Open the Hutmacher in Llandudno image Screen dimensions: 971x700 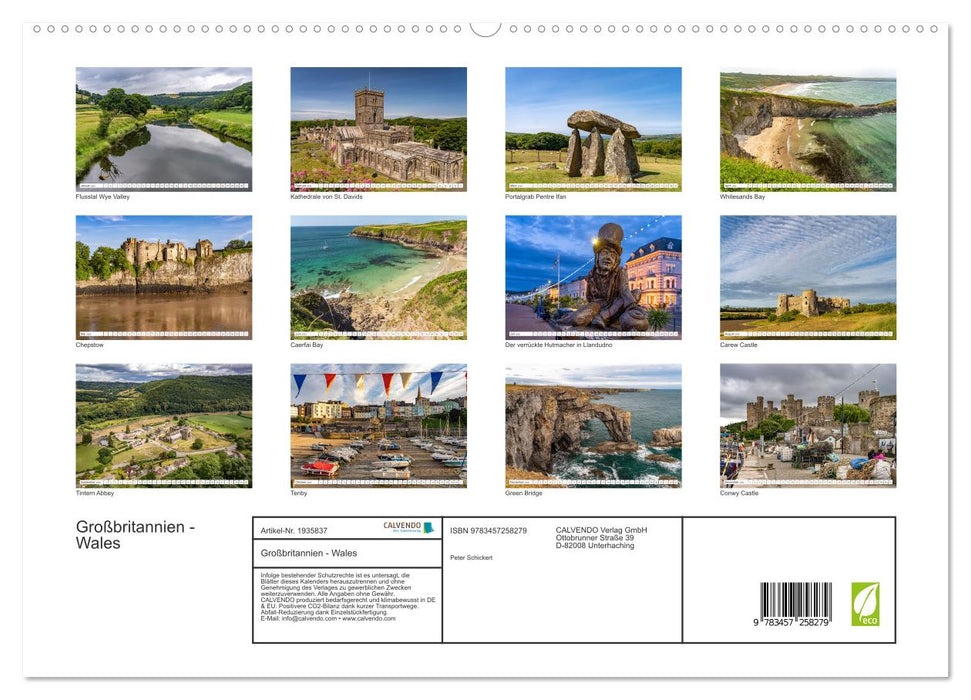(x=592, y=276)
